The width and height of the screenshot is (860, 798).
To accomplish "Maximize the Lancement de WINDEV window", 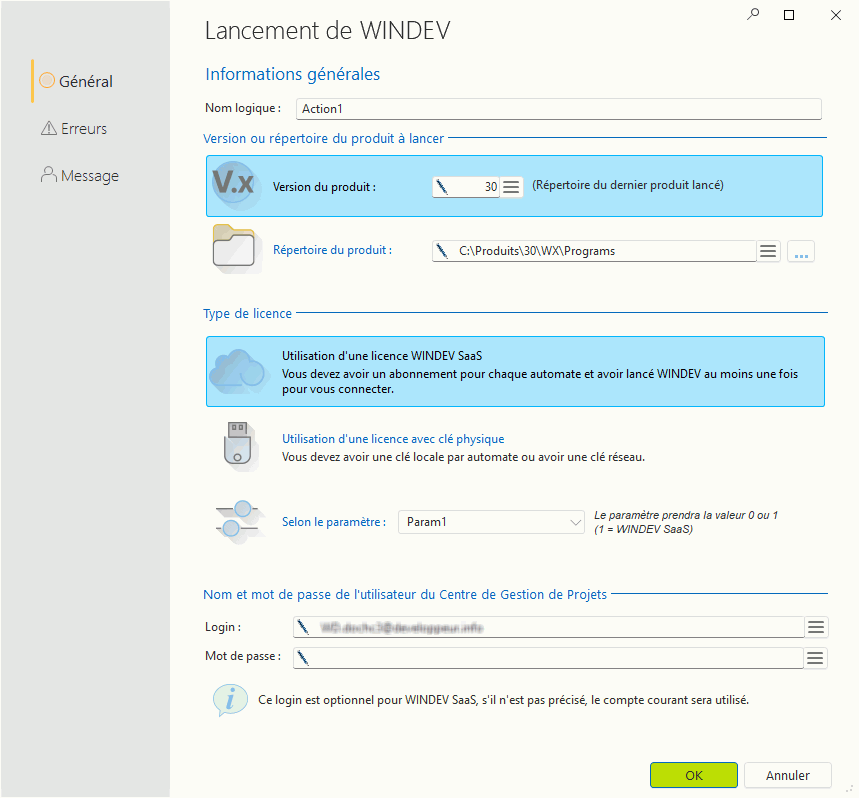I will 789,15.
